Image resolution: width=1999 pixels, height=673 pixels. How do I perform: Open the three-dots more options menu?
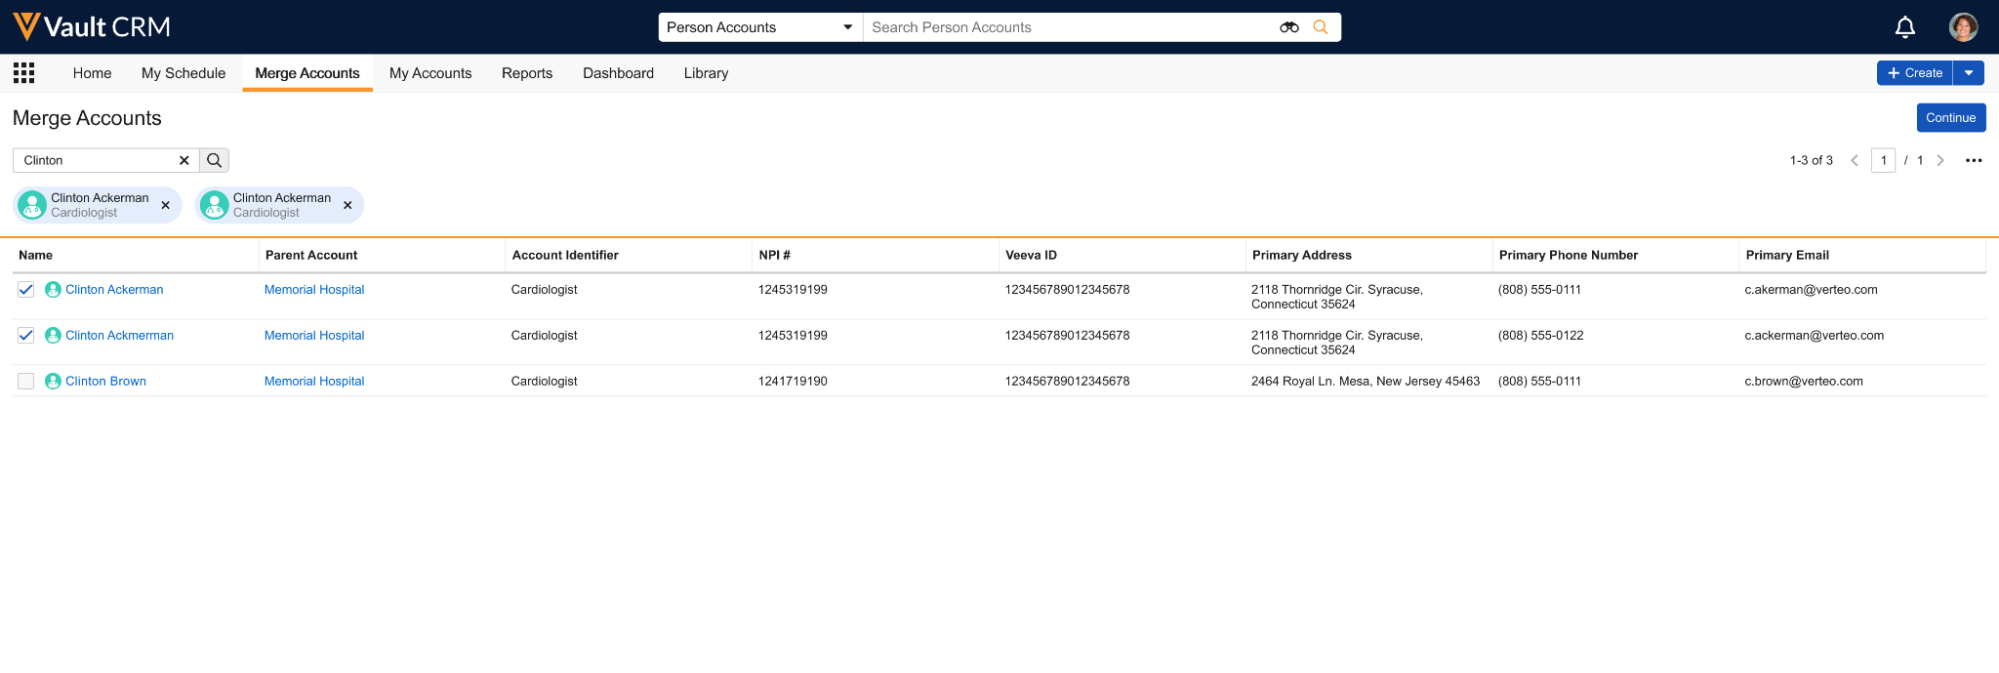pyautogui.click(x=1973, y=160)
